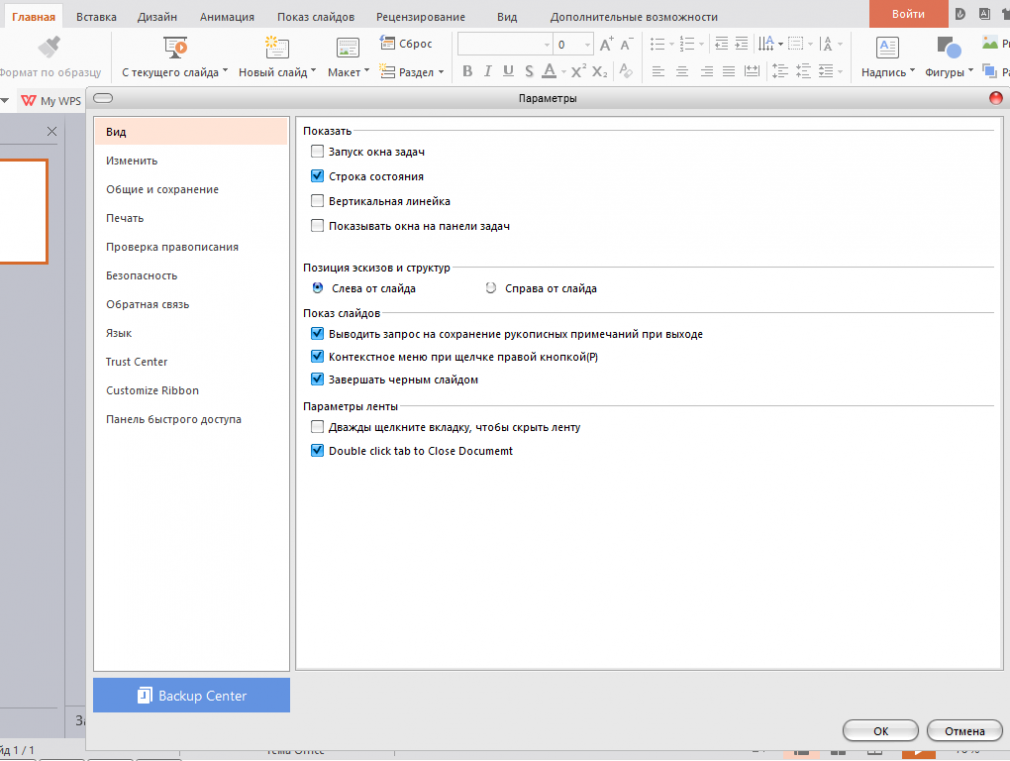Toggle bold formatting (B)
1010x761 pixels.
[x=468, y=71]
